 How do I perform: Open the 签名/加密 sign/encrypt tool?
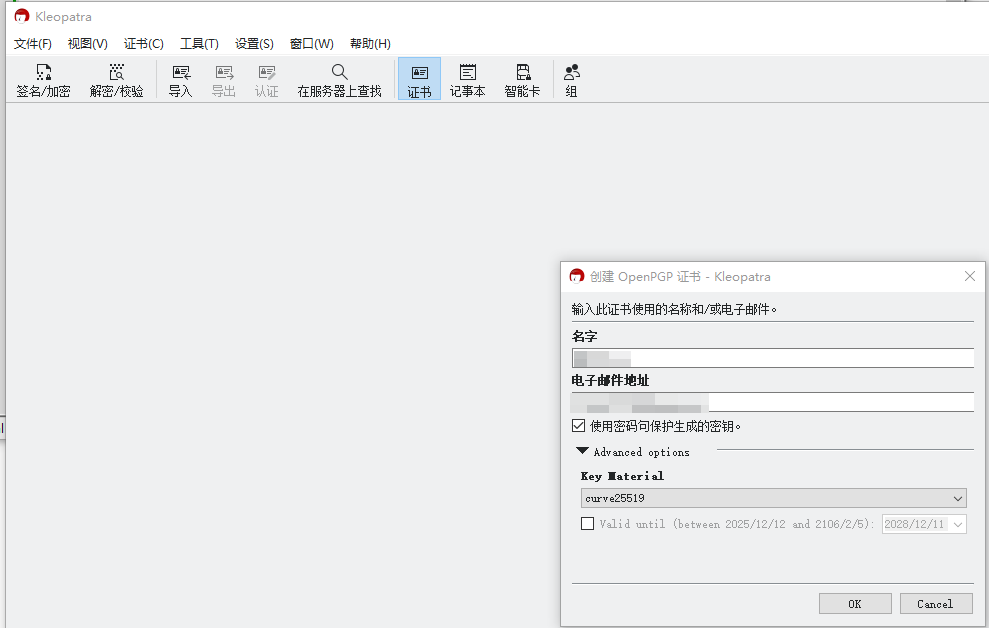click(x=43, y=80)
